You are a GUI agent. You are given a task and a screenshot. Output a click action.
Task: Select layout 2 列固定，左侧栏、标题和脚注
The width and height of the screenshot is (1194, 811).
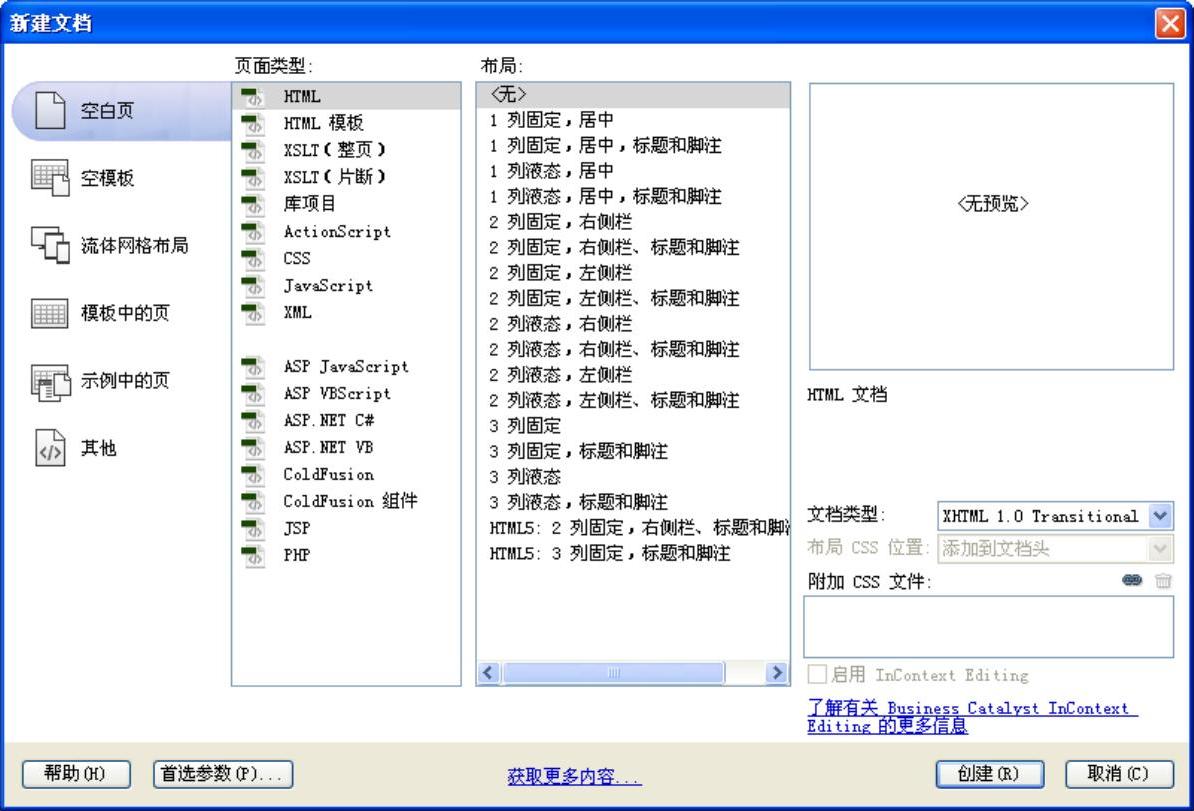pyautogui.click(x=634, y=298)
